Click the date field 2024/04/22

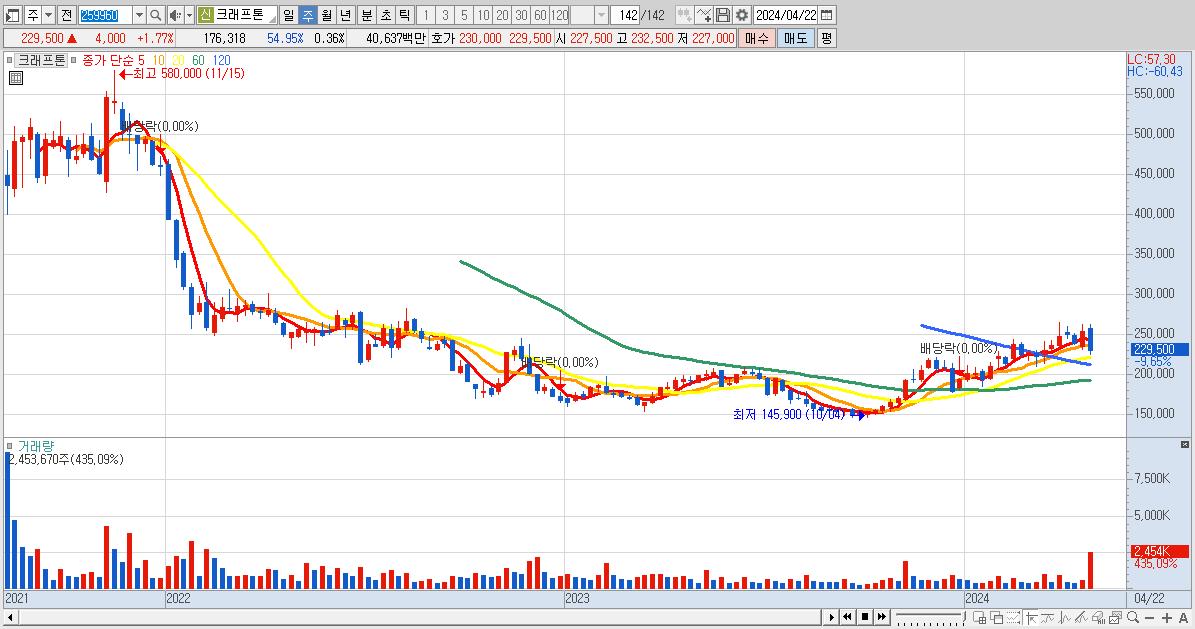(786, 15)
